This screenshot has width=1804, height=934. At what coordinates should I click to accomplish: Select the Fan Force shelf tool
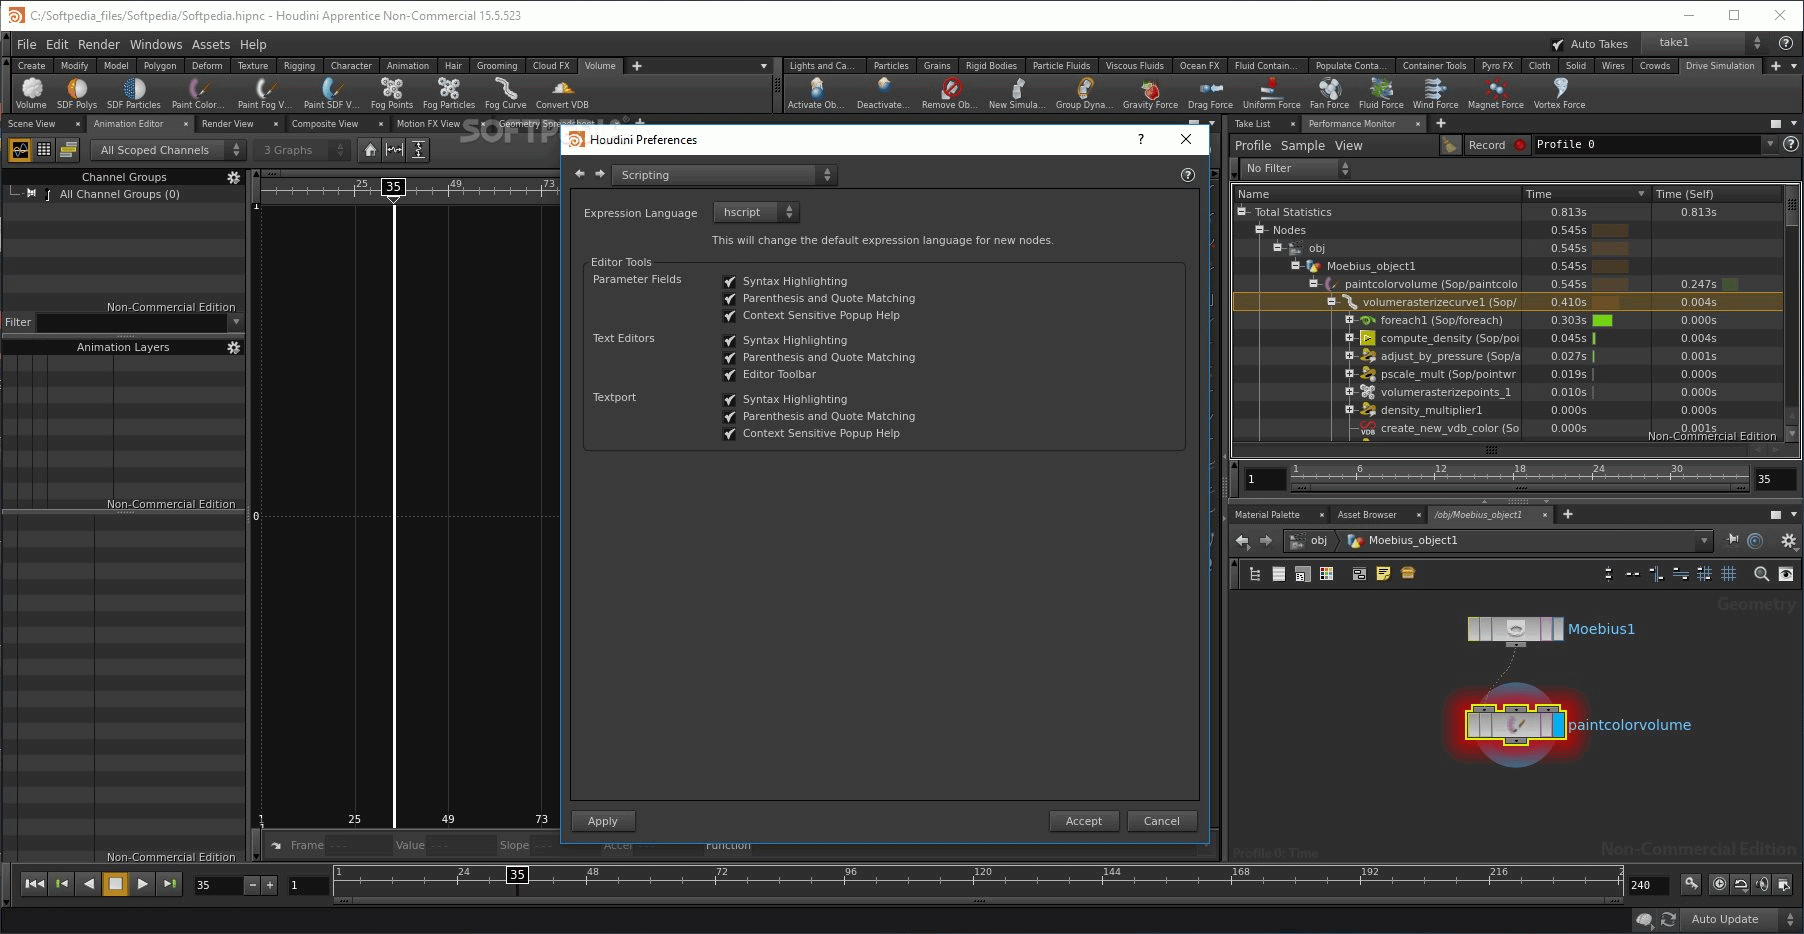coord(1329,93)
